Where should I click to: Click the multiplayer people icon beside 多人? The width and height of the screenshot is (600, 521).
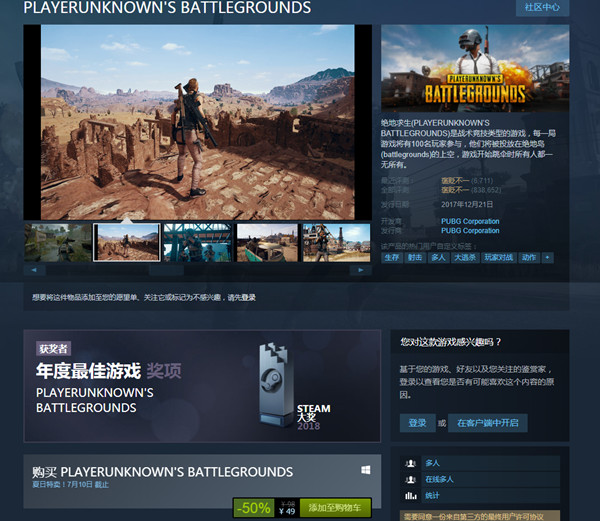point(411,463)
